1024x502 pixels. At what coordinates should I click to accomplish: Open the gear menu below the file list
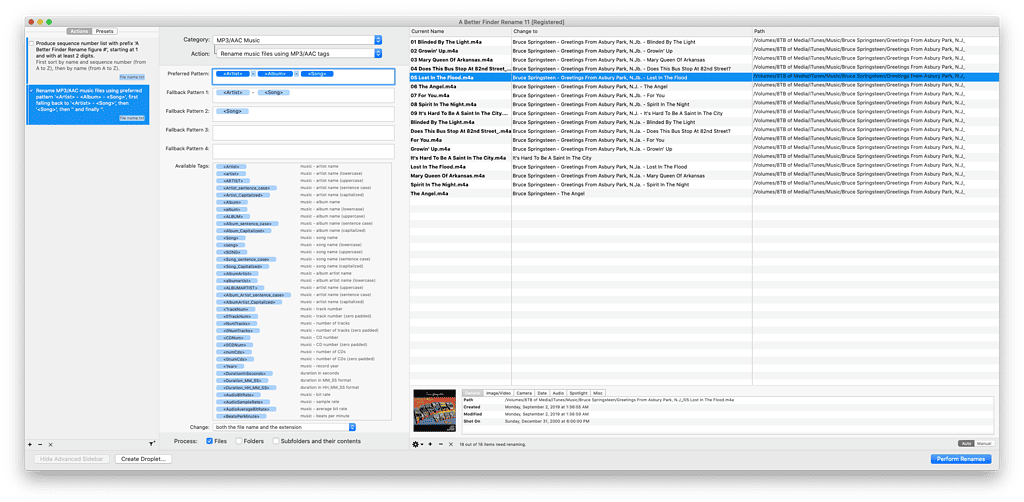[418, 443]
